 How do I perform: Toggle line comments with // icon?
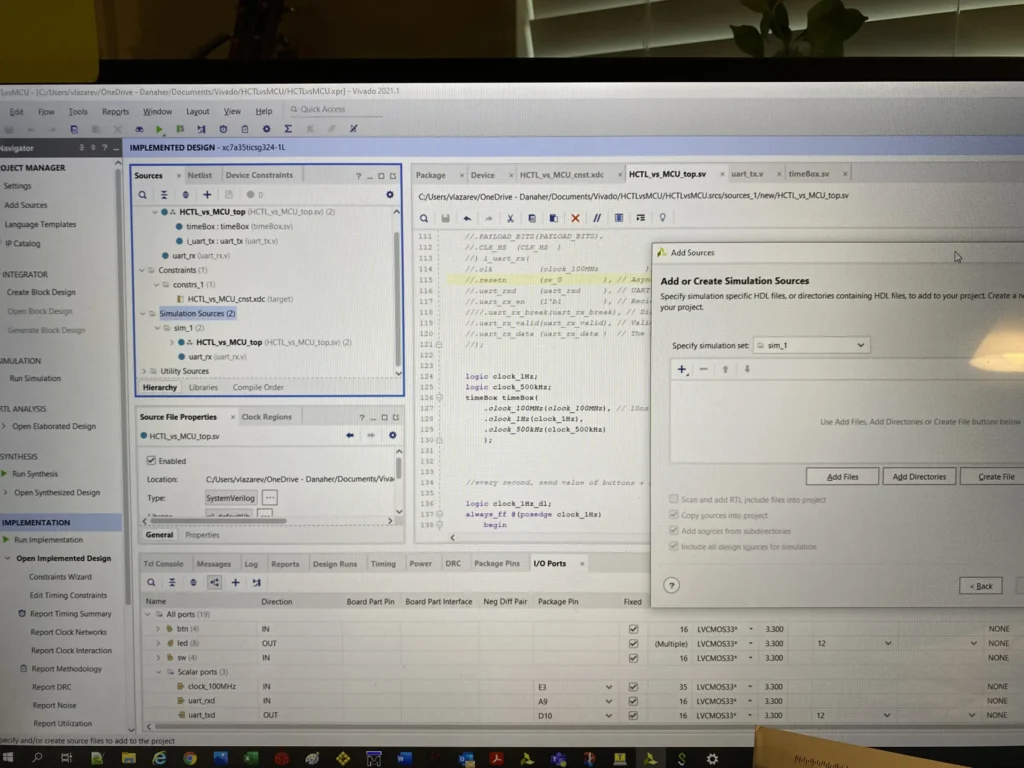[597, 218]
